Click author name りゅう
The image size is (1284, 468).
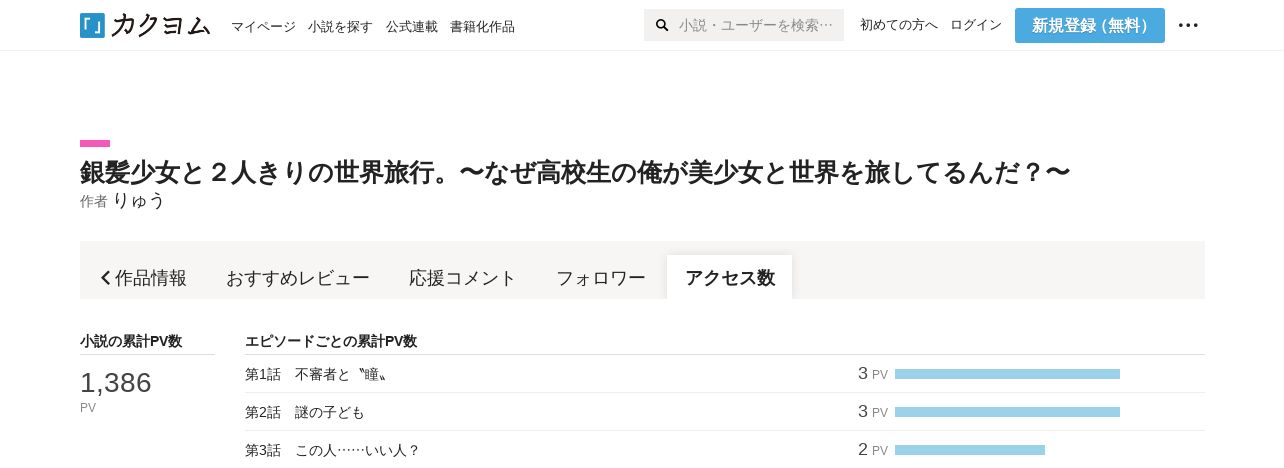(x=138, y=200)
